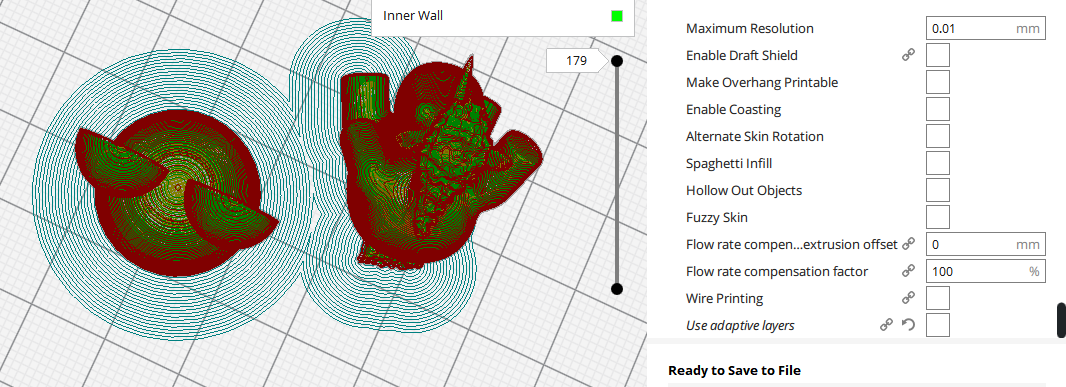
Task: Reset Use adaptive layers to default
Action: click(x=908, y=325)
